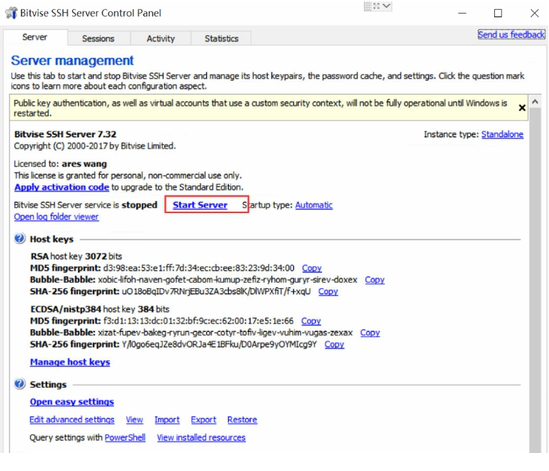549x471 pixels.
Task: Click Send us feedback link
Action: coord(511,34)
